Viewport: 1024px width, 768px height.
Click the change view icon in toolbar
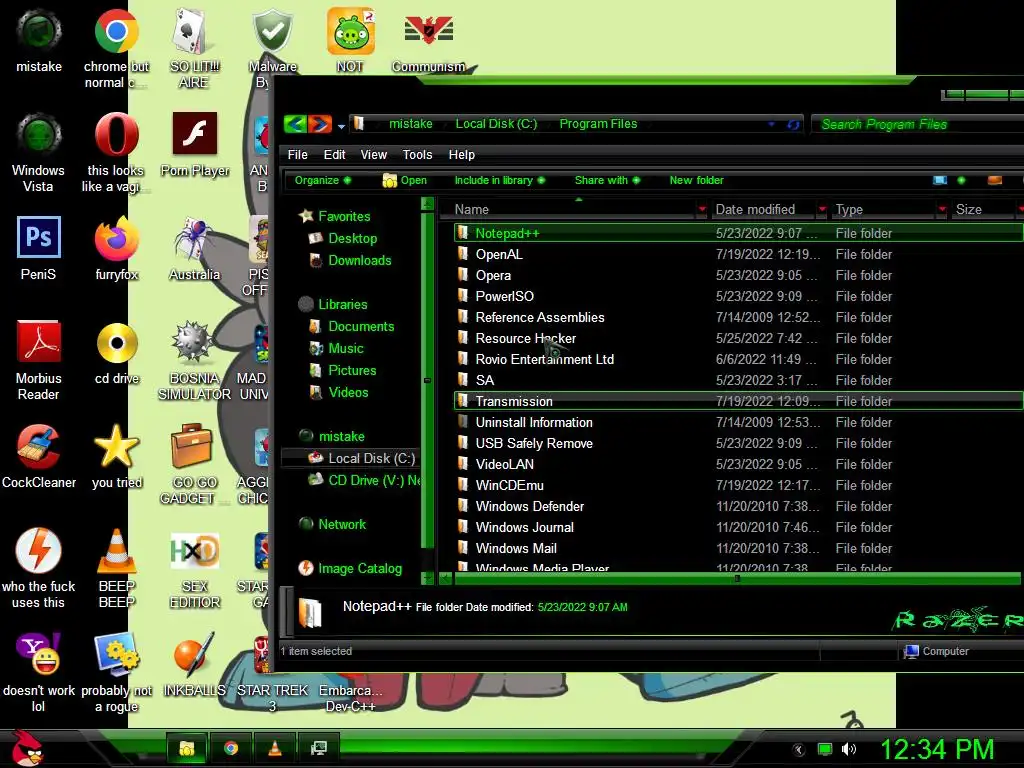[940, 180]
